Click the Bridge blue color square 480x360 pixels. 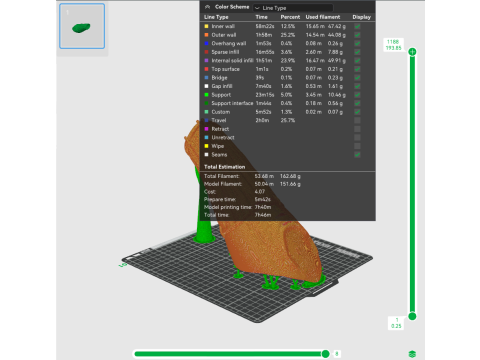(x=206, y=78)
